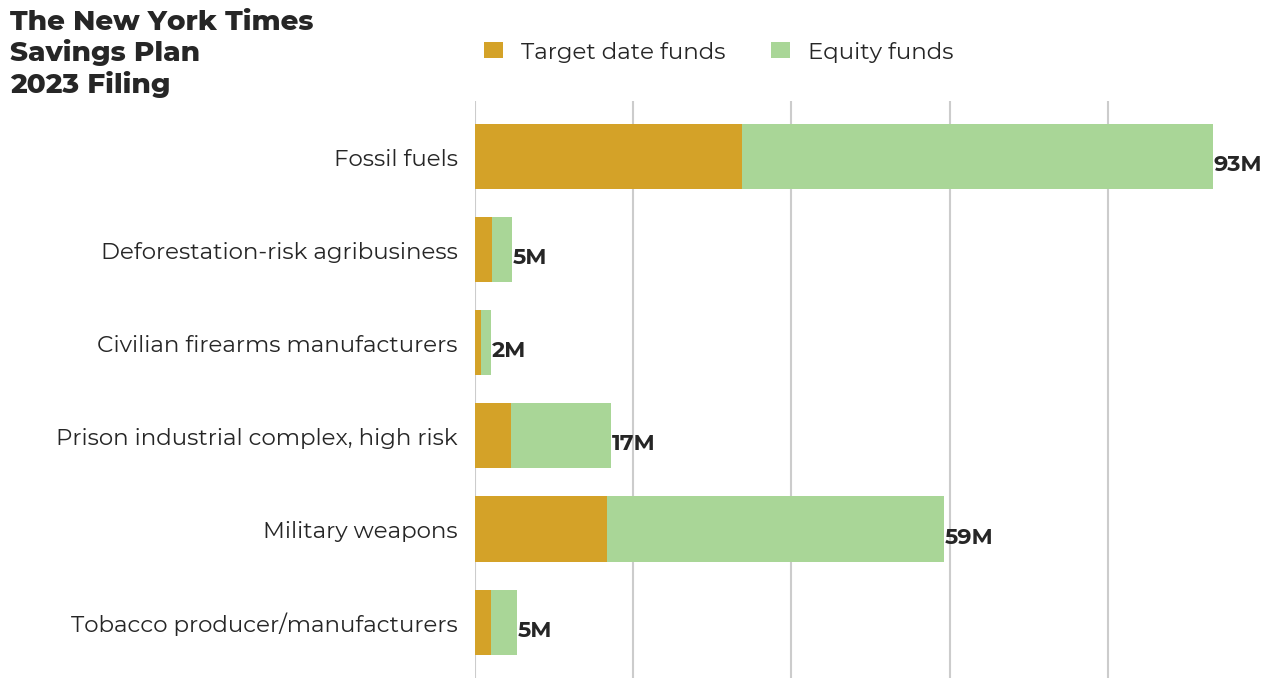
Task: Click the orange Military weapons bar segment
Action: [x=541, y=529]
